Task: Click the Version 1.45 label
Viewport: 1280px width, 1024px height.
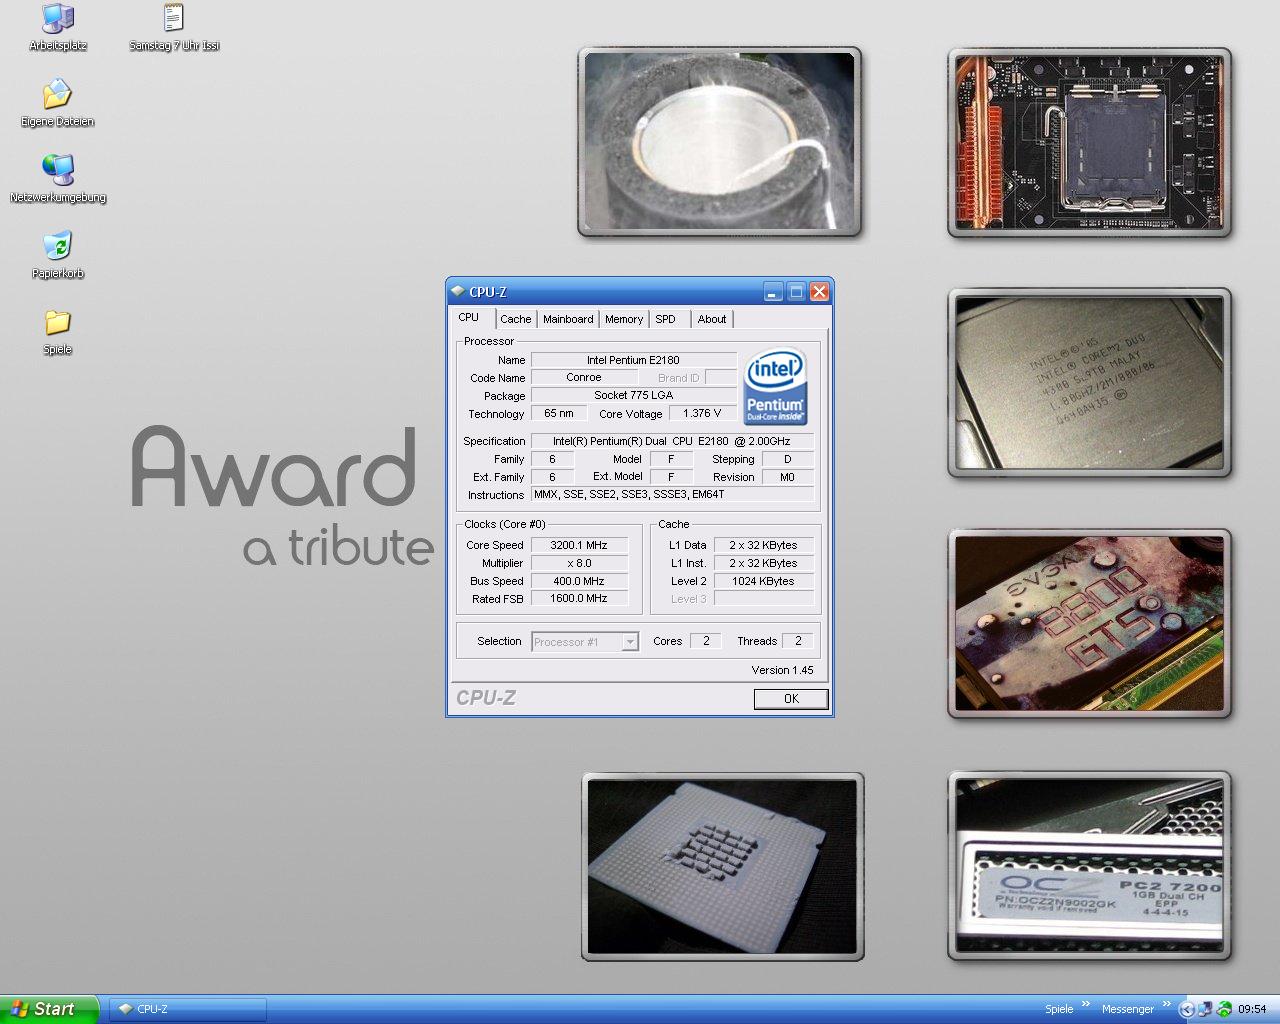Action: 782,670
